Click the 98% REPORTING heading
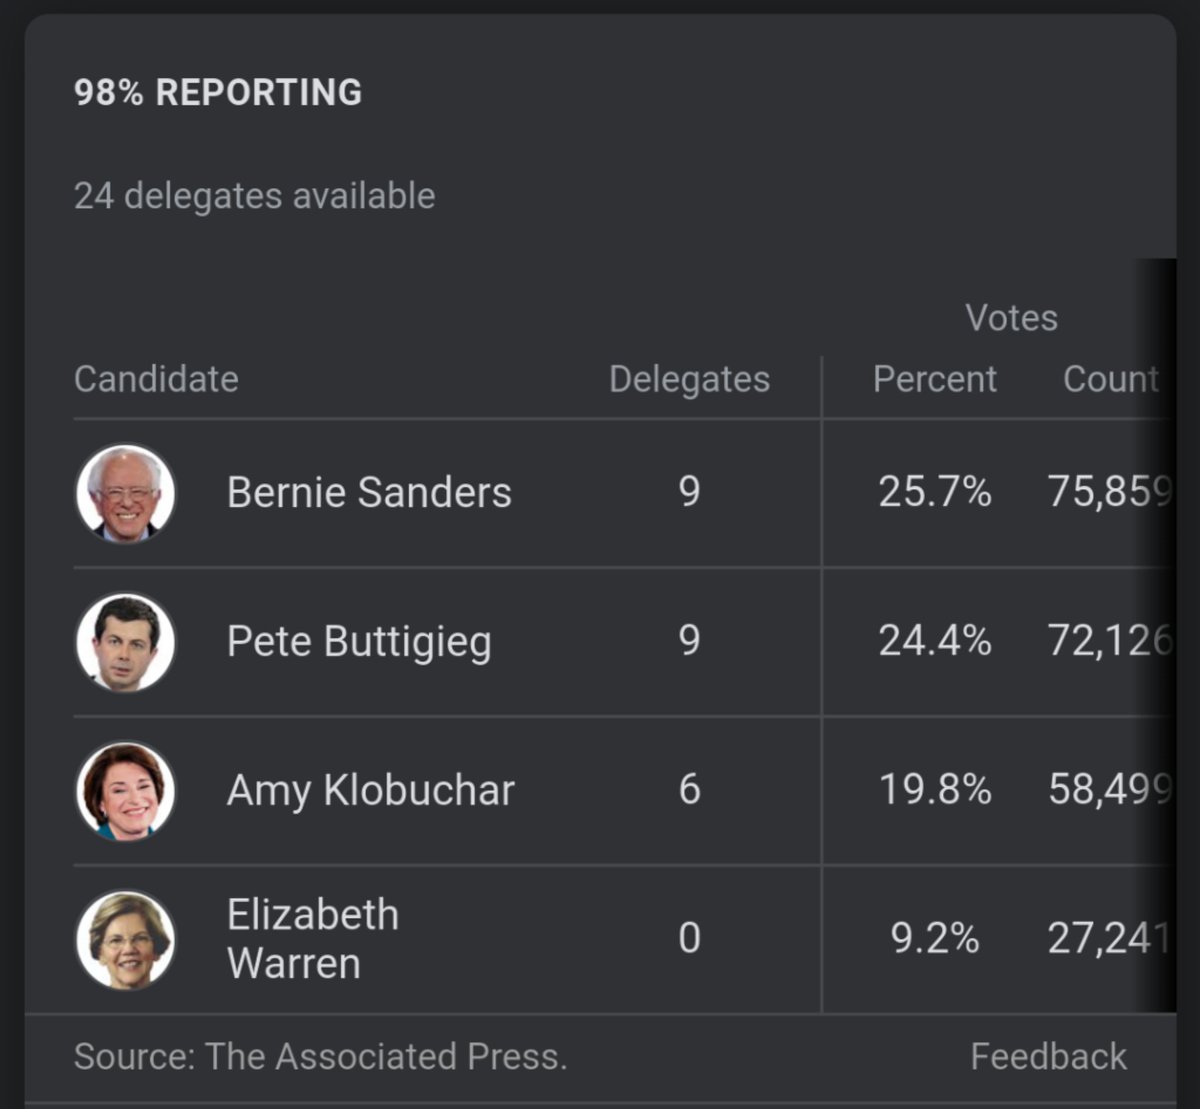This screenshot has width=1200, height=1109. click(218, 92)
